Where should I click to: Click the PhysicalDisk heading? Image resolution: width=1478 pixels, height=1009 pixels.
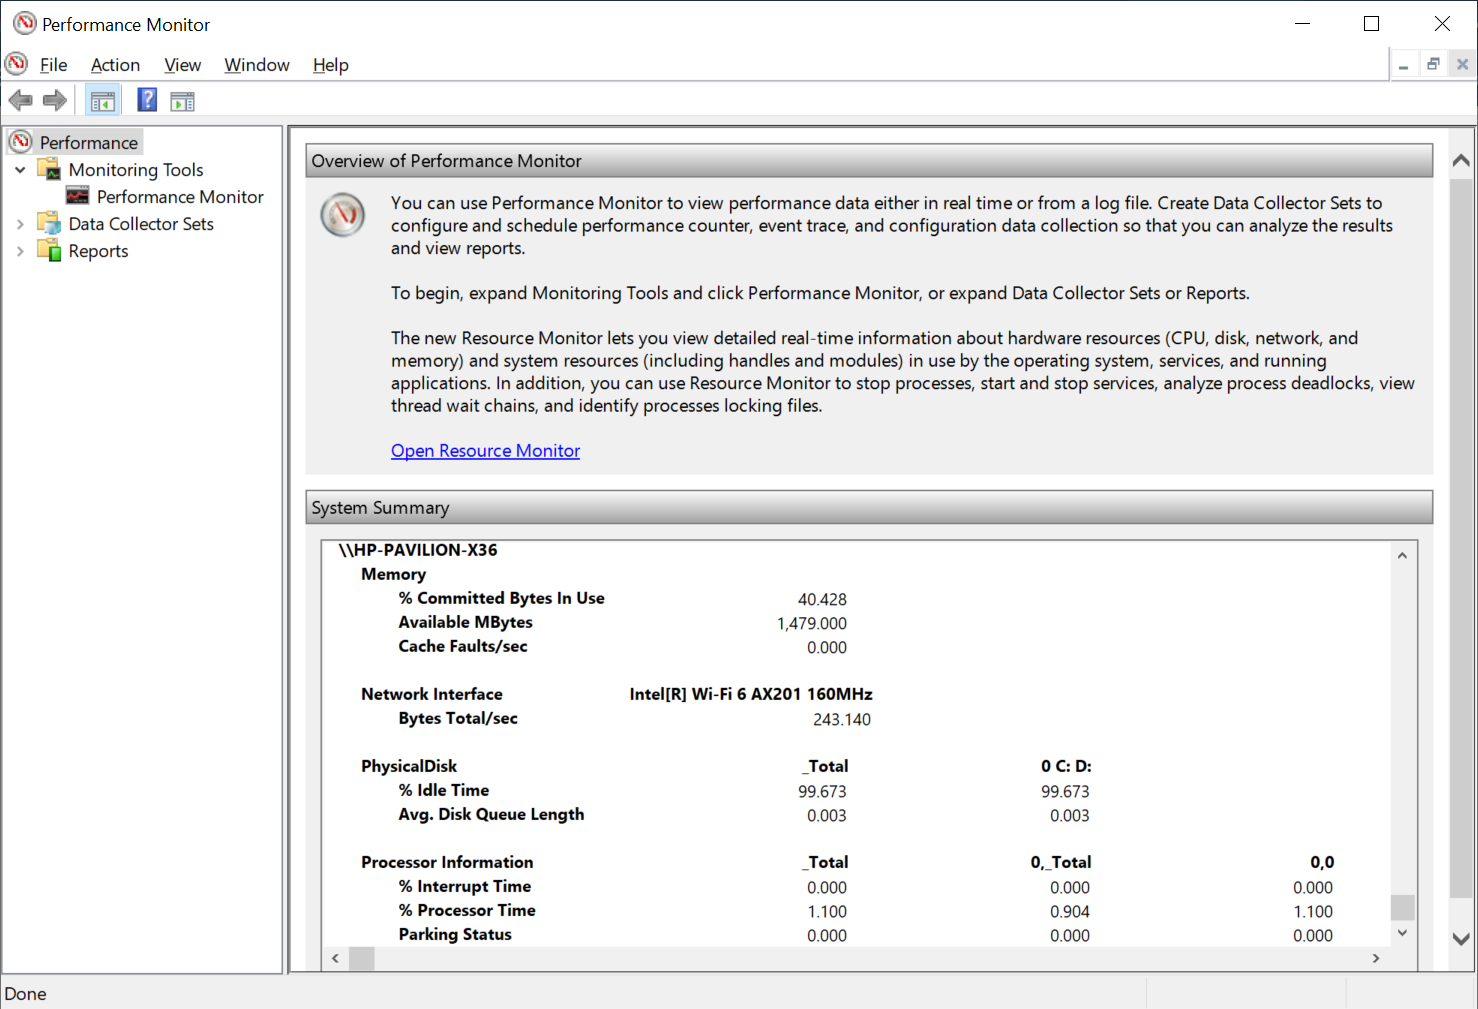(409, 766)
